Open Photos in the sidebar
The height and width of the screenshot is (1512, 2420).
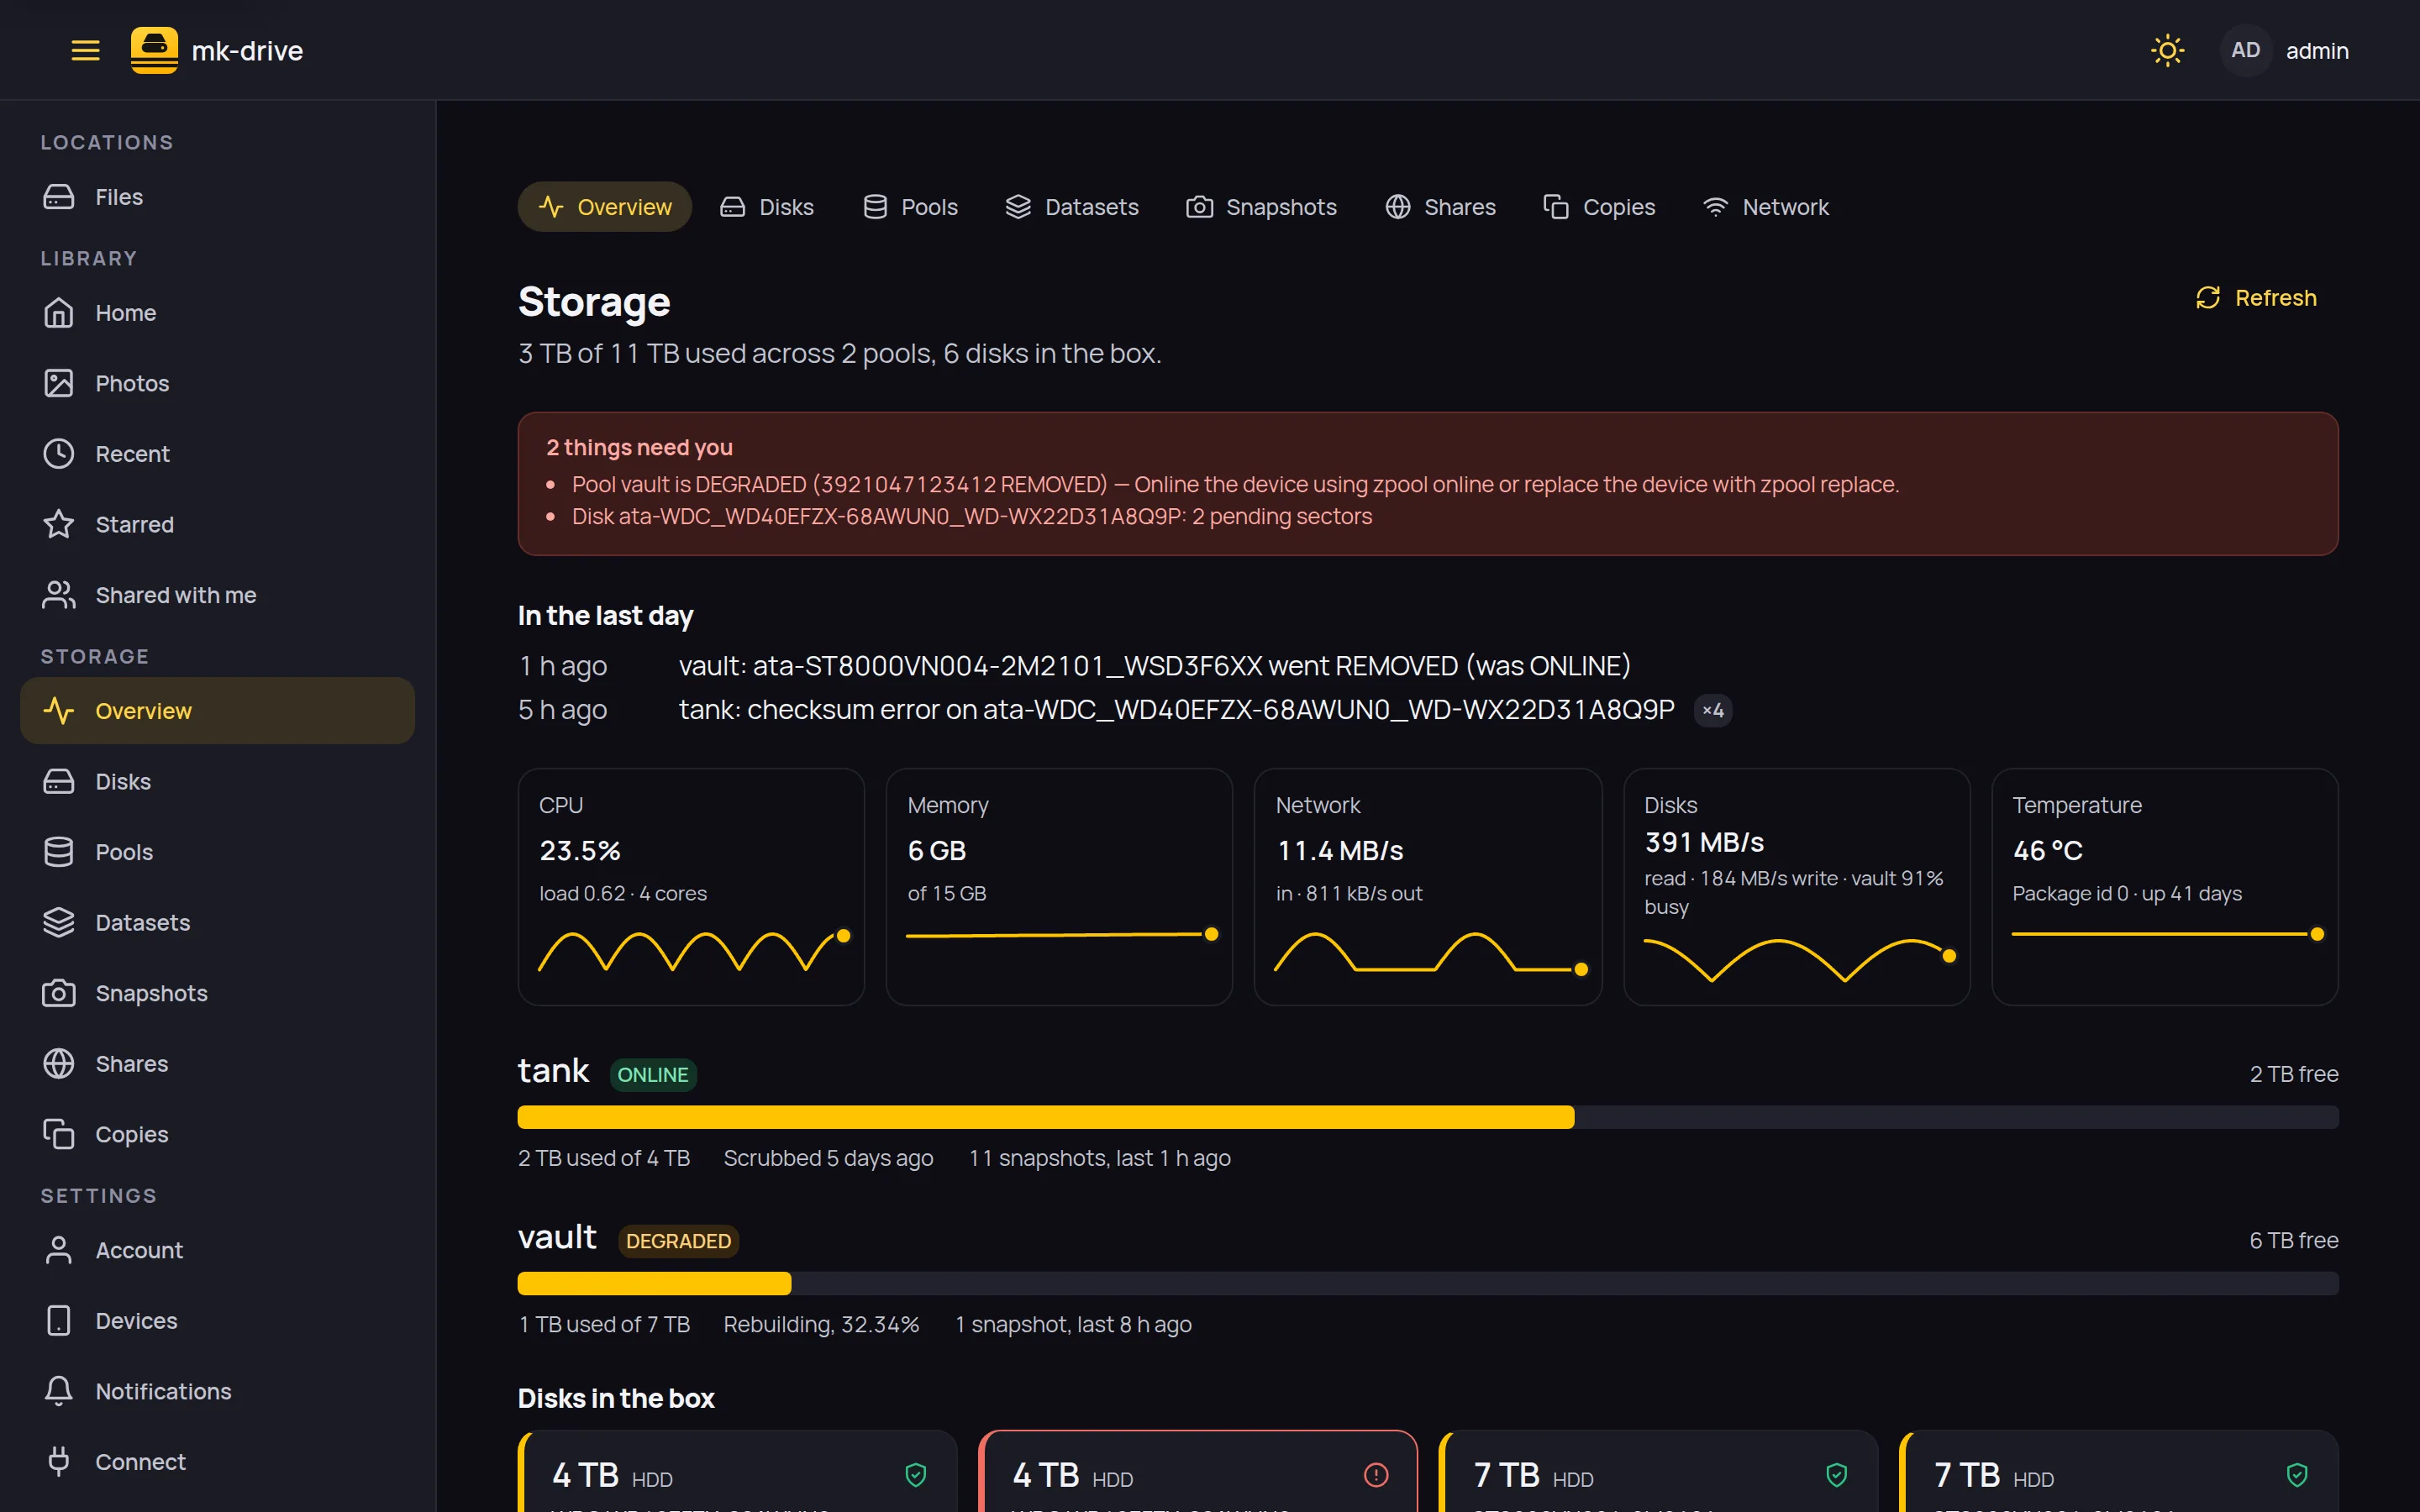217,383
